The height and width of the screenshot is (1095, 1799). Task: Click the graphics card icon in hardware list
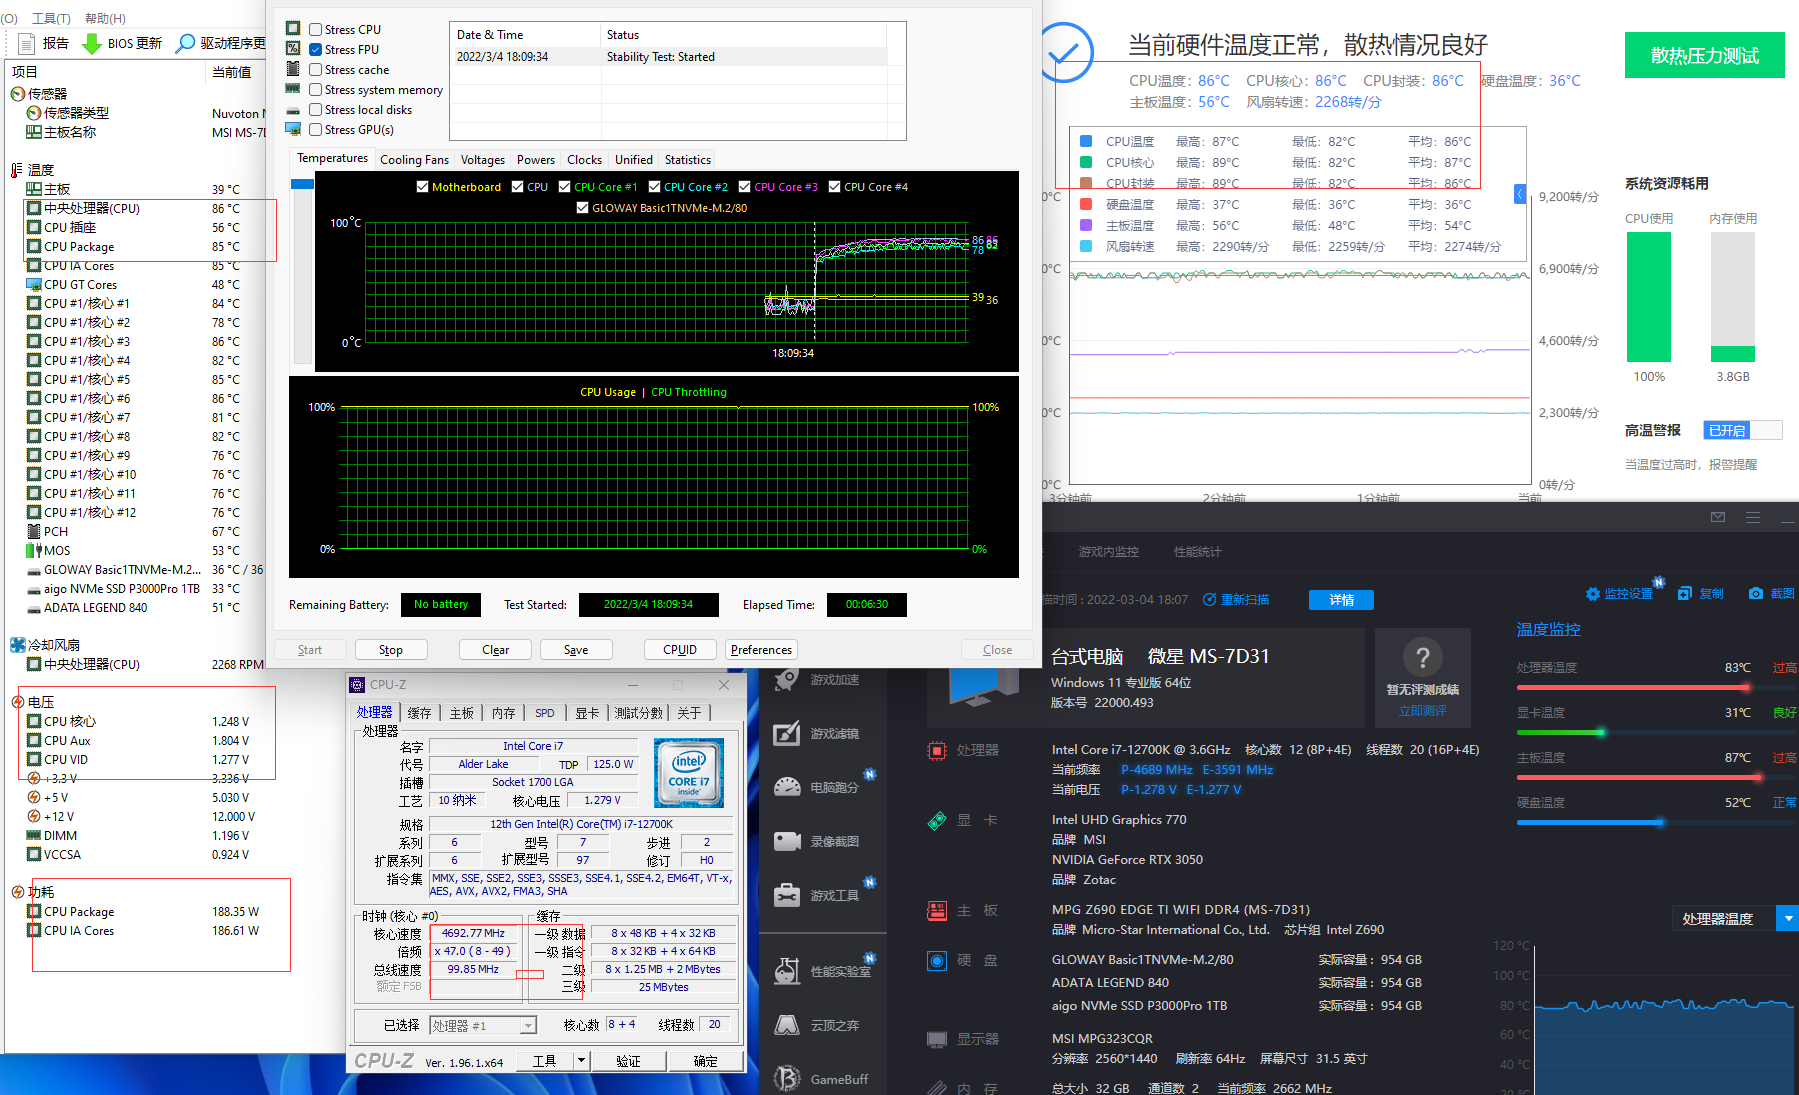point(937,820)
